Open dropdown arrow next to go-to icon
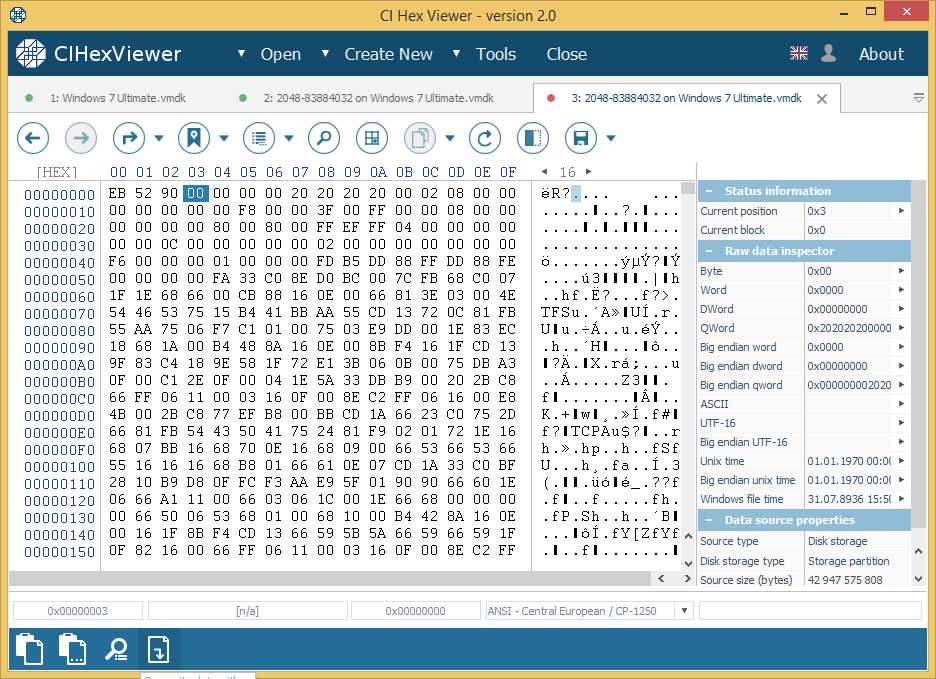 159,139
